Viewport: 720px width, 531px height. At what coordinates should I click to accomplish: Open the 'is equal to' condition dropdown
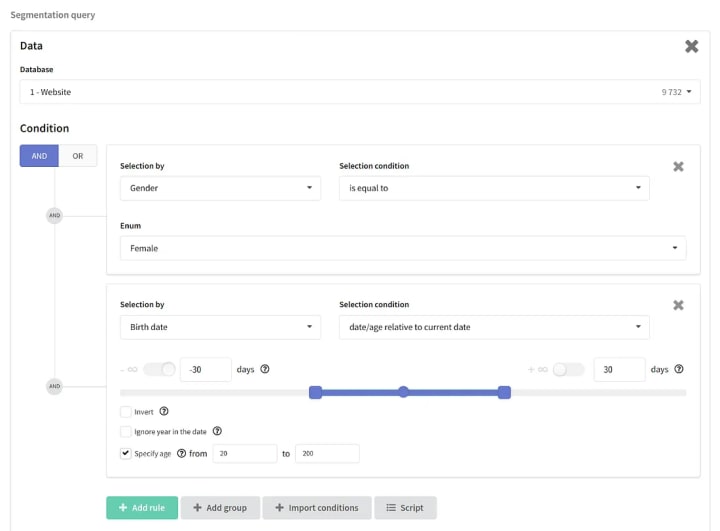[x=494, y=188]
